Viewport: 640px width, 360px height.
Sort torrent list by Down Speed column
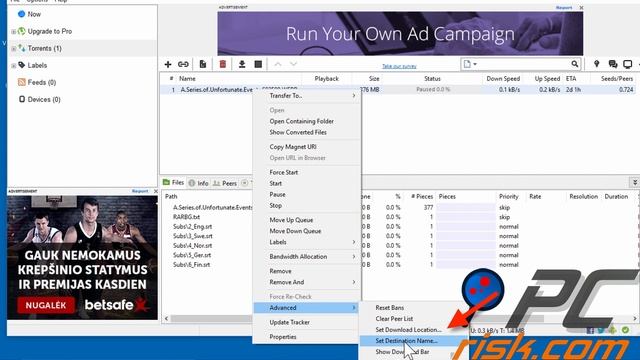(503, 78)
